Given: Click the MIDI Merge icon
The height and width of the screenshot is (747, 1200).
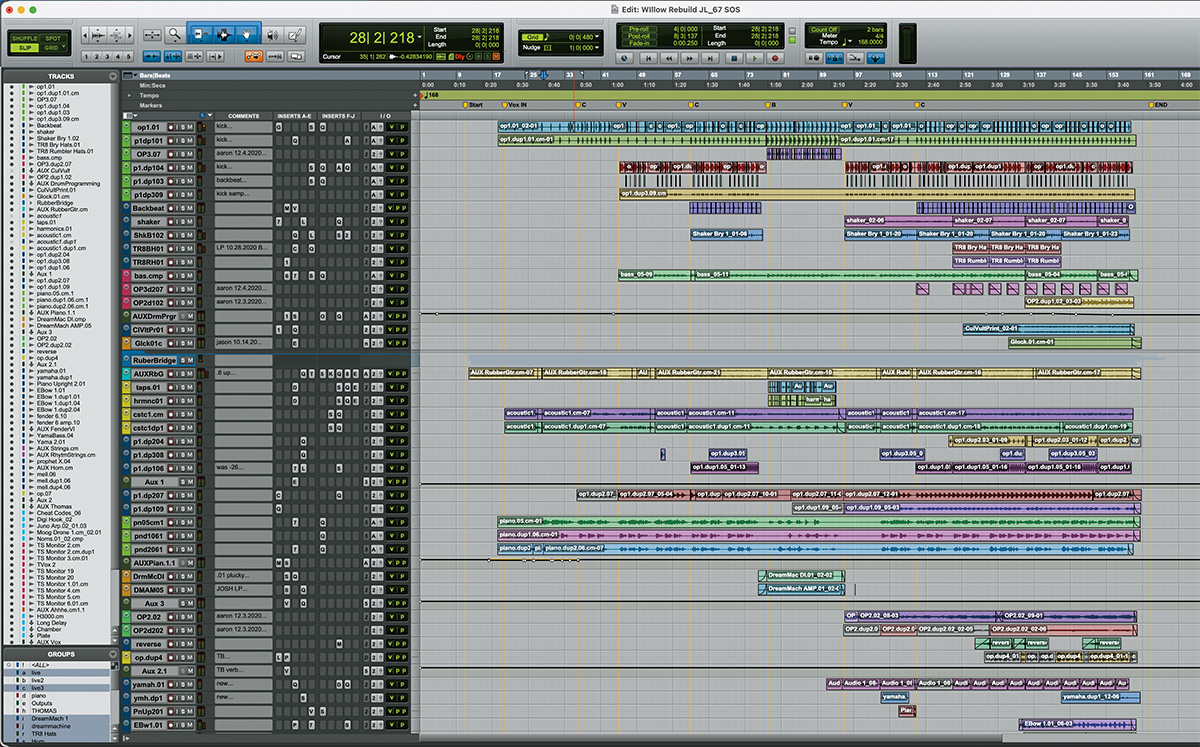Looking at the screenshot, I should pos(855,58).
